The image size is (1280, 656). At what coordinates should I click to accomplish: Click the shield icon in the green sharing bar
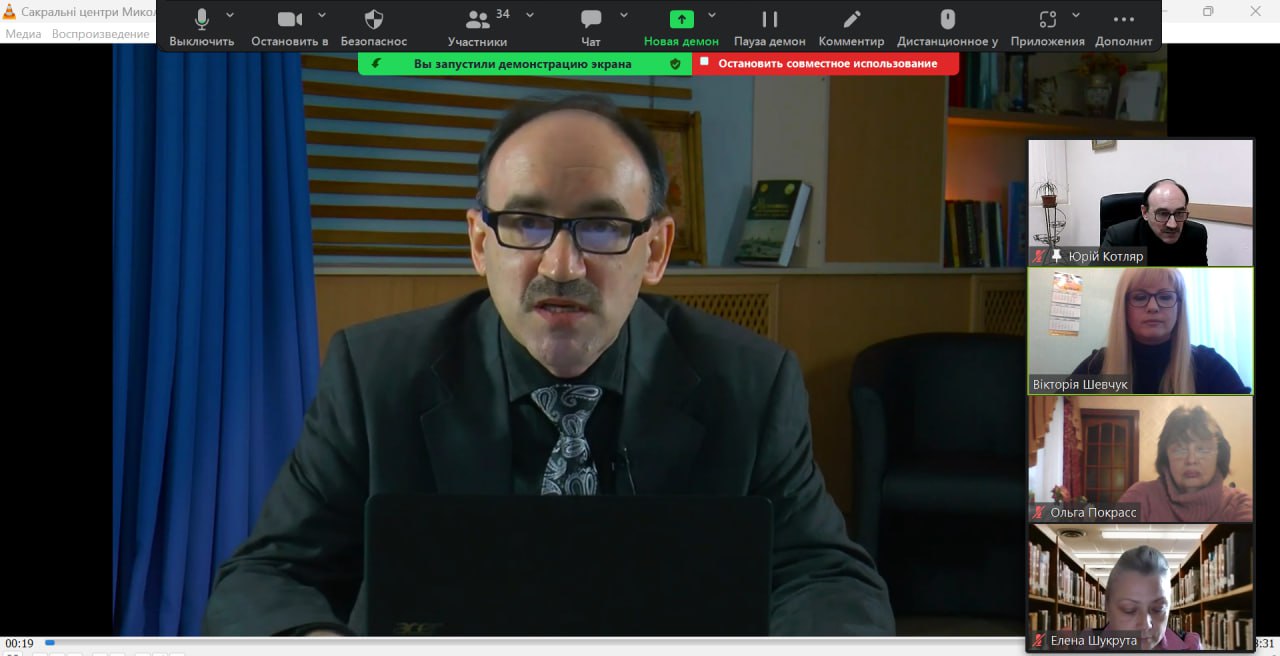[x=675, y=64]
